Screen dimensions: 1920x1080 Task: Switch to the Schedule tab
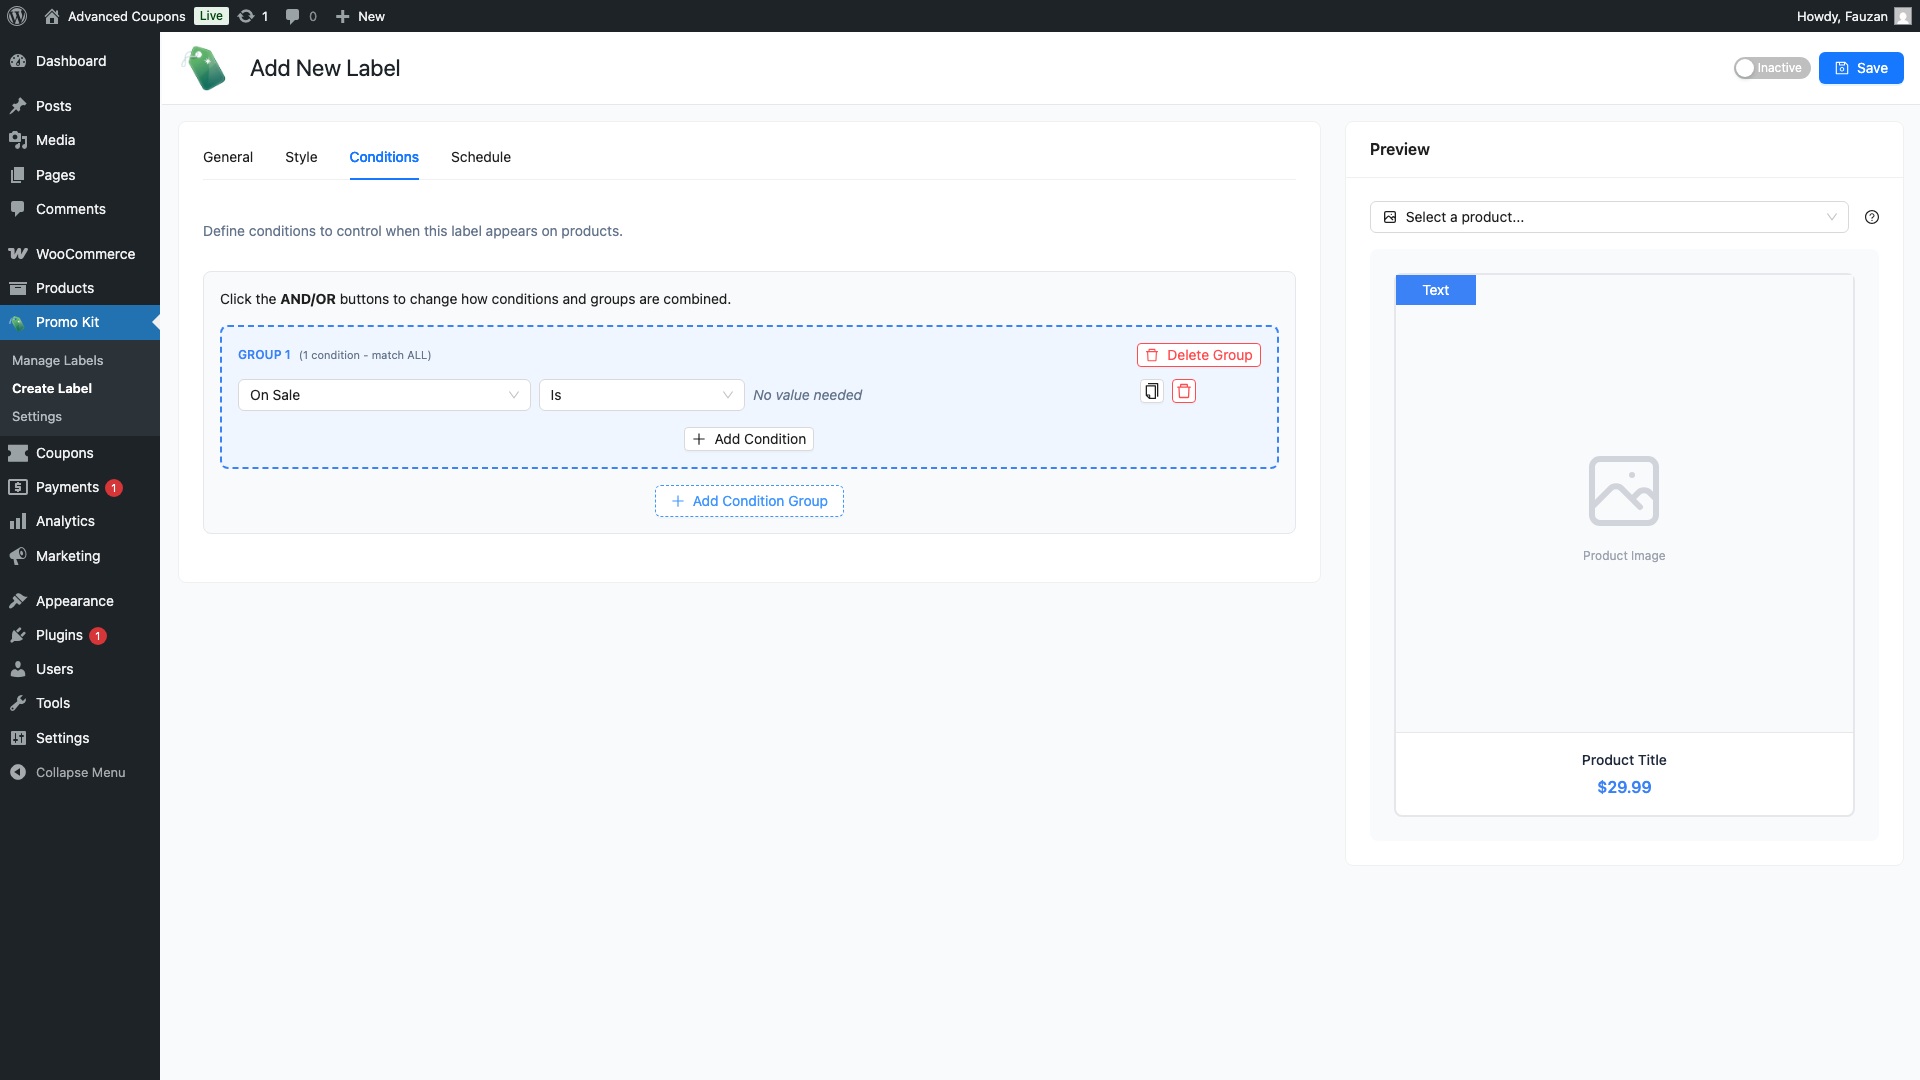click(x=481, y=157)
